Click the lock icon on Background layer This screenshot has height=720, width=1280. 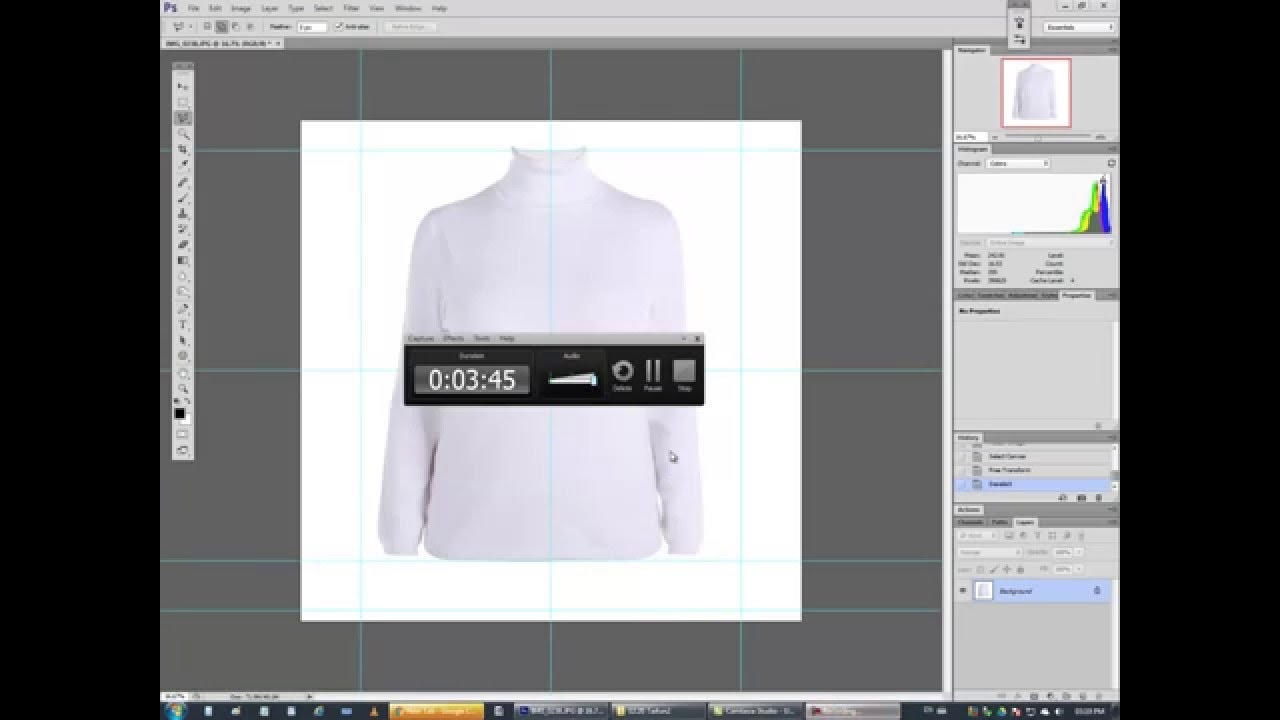[x=1097, y=591]
